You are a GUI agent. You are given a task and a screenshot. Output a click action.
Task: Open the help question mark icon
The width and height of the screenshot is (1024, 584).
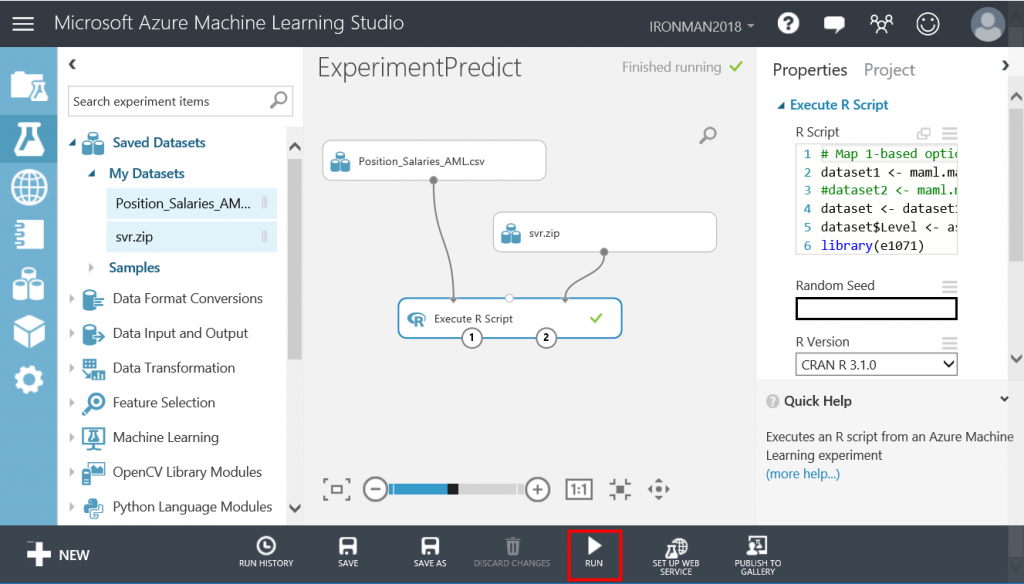click(788, 24)
